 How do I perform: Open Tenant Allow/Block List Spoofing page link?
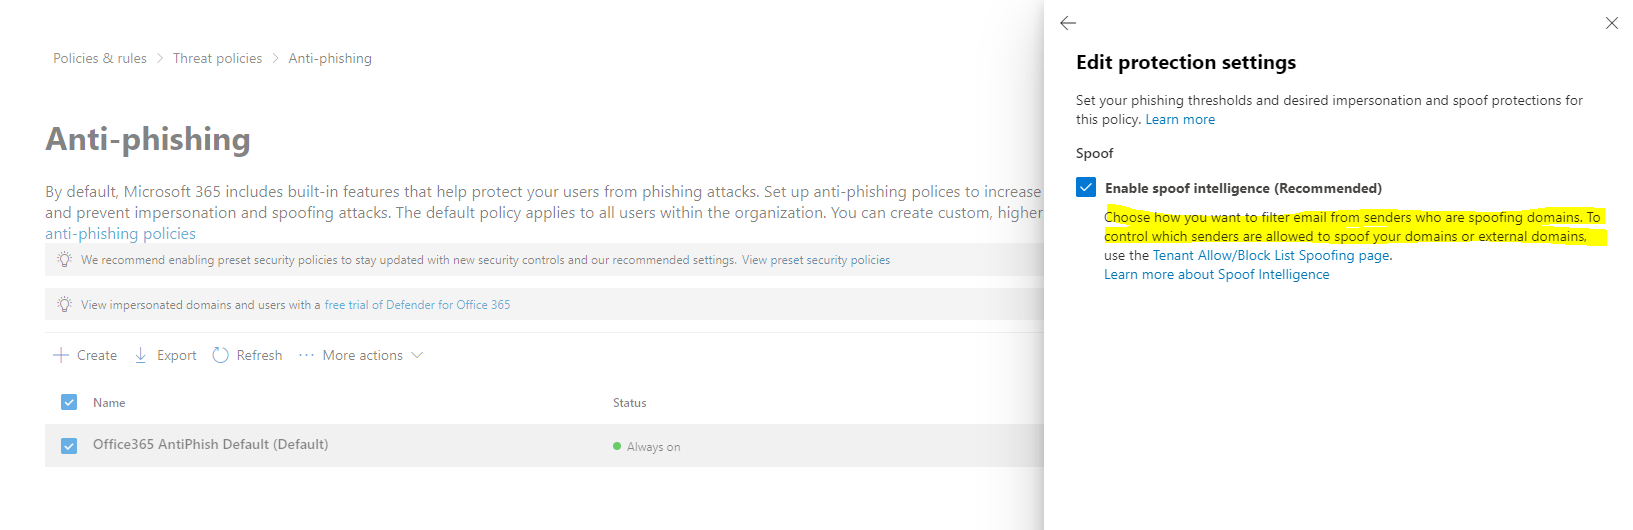pyautogui.click(x=1271, y=255)
